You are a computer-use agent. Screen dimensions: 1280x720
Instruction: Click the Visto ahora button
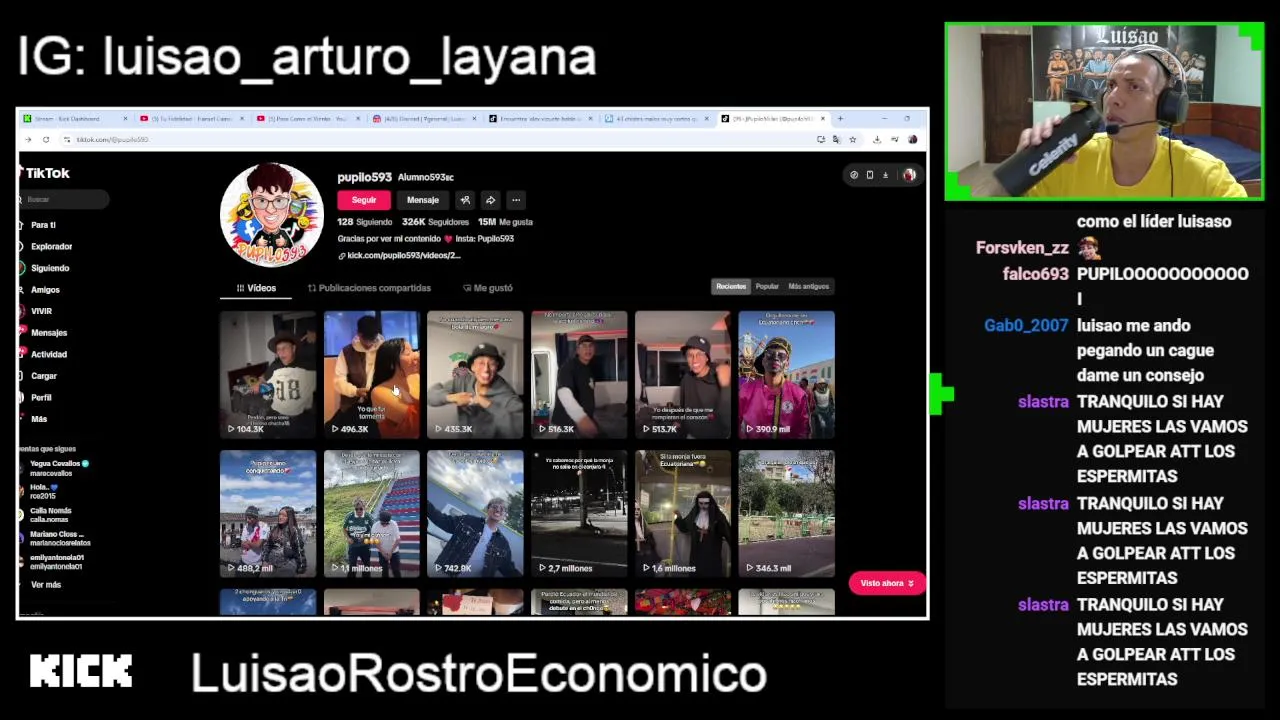(x=886, y=583)
